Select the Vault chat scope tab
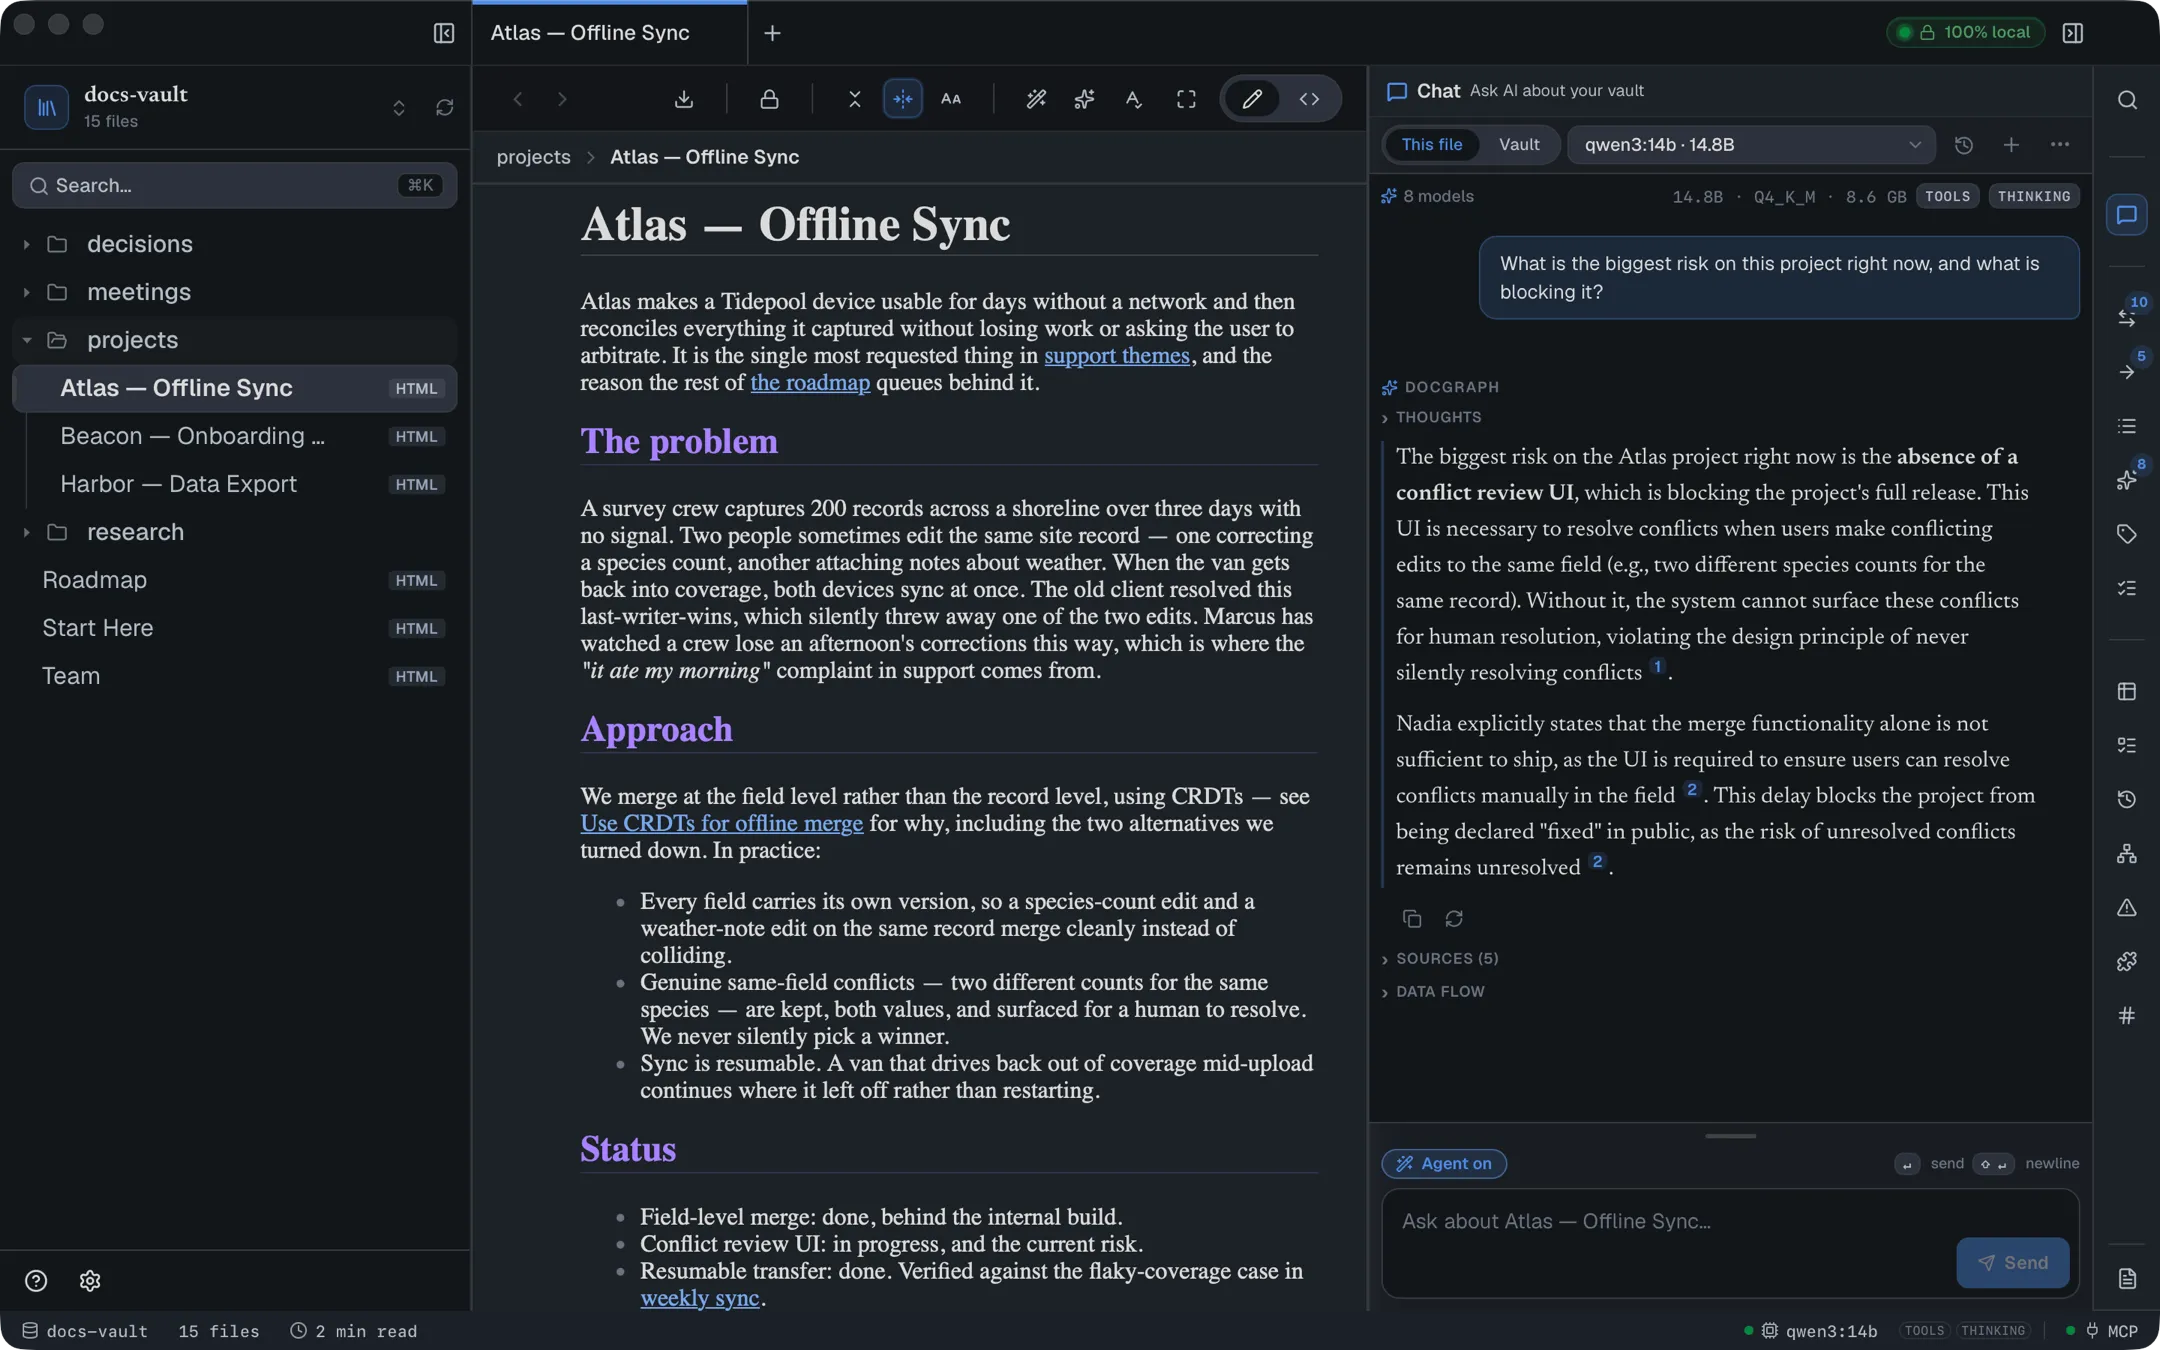This screenshot has width=2160, height=1350. click(x=1519, y=145)
